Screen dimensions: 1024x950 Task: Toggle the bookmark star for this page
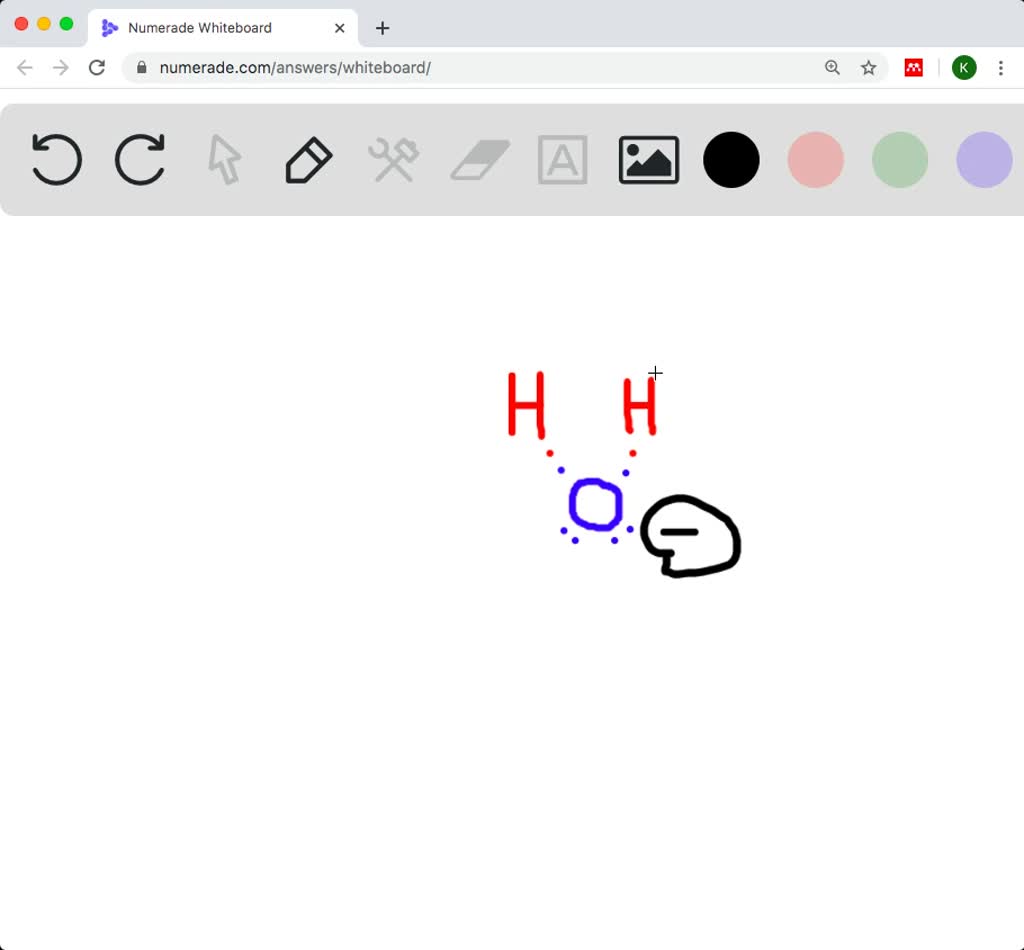pyautogui.click(x=869, y=68)
